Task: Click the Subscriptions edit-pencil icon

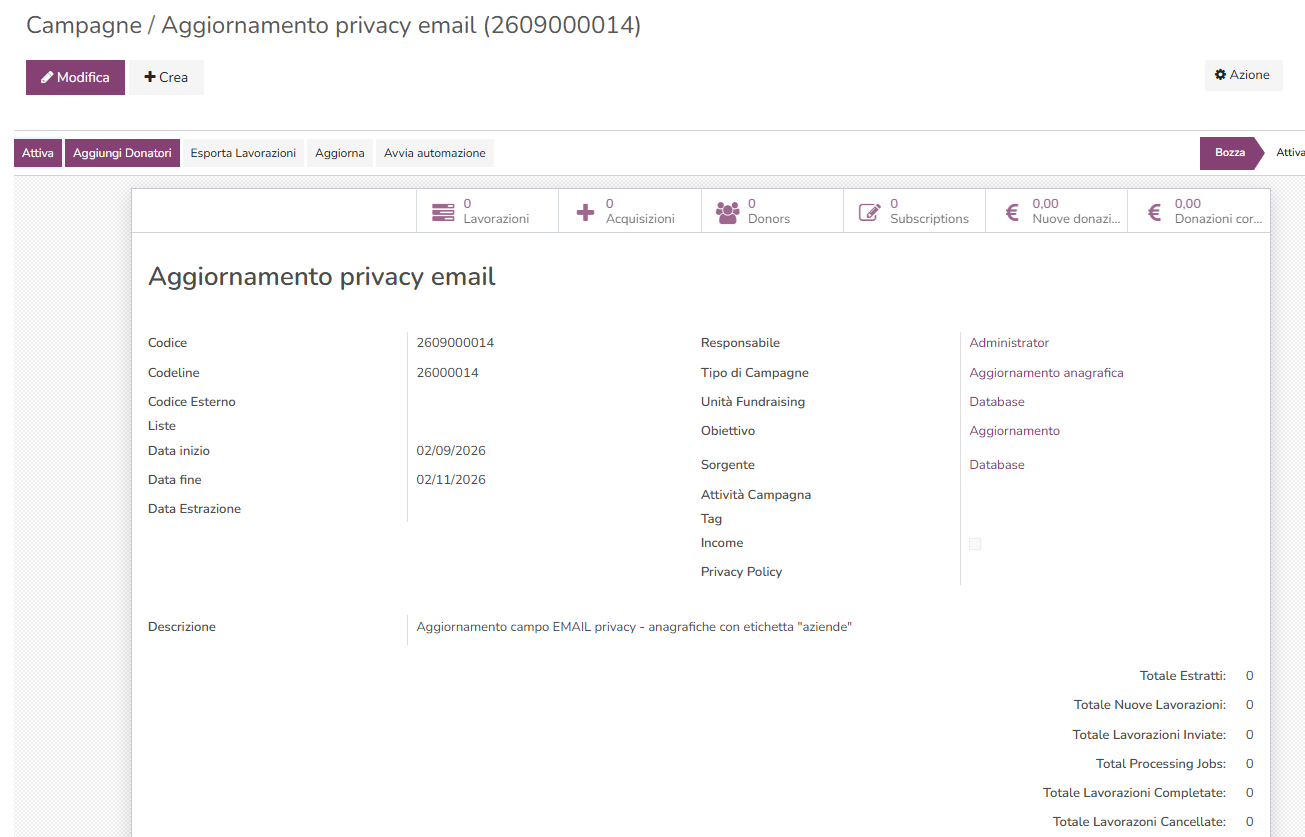Action: pyautogui.click(x=870, y=212)
